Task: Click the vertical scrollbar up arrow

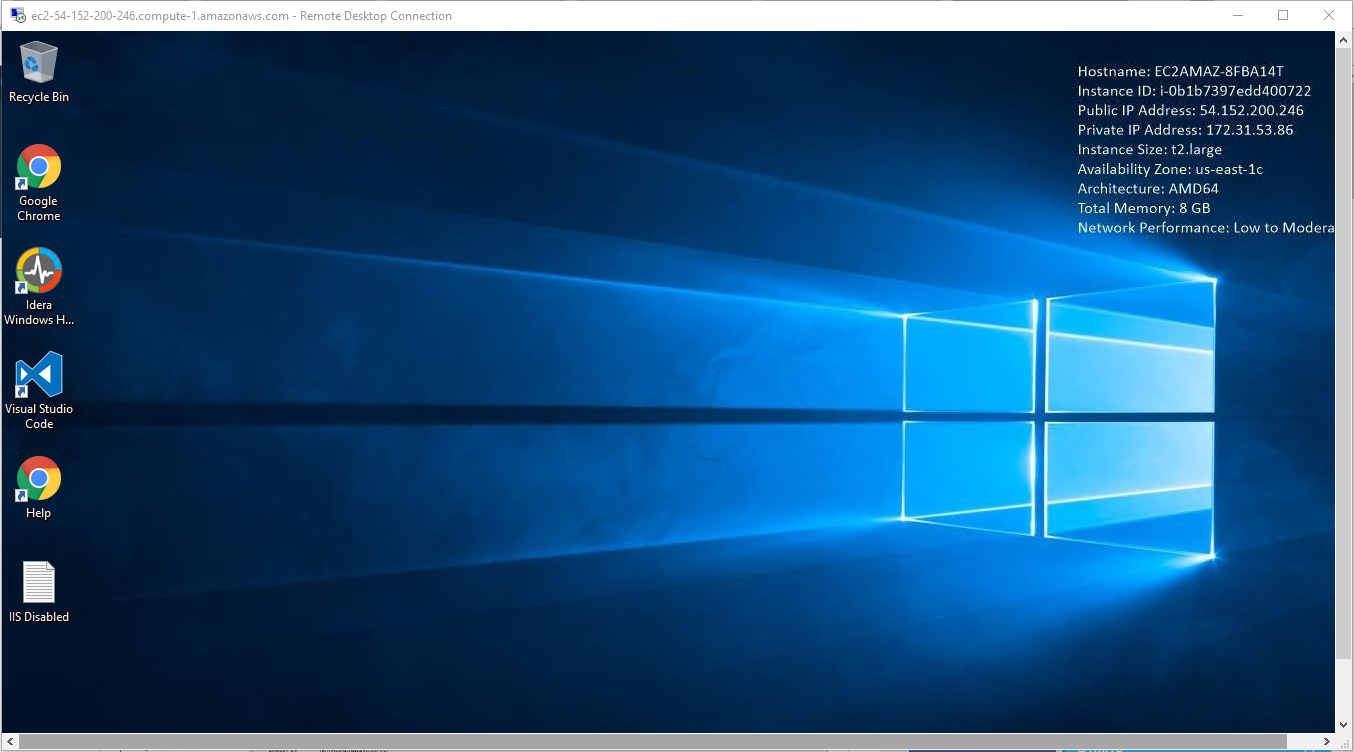Action: click(x=1344, y=40)
